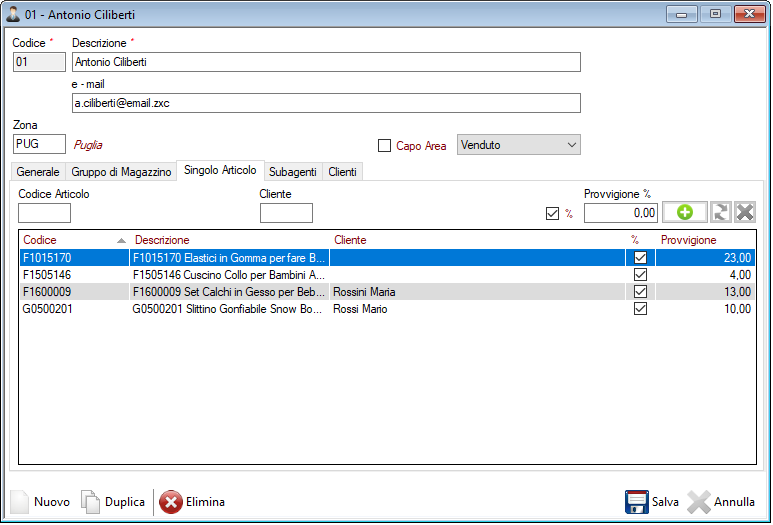Viewport: 773px width, 525px height.
Task: Click the Duplica pages icon
Action: pyautogui.click(x=90, y=502)
